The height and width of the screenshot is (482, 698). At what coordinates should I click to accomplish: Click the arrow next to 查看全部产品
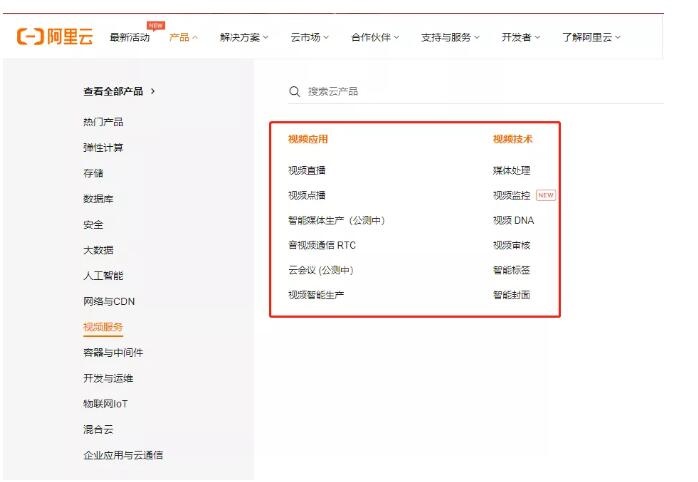pyautogui.click(x=153, y=91)
